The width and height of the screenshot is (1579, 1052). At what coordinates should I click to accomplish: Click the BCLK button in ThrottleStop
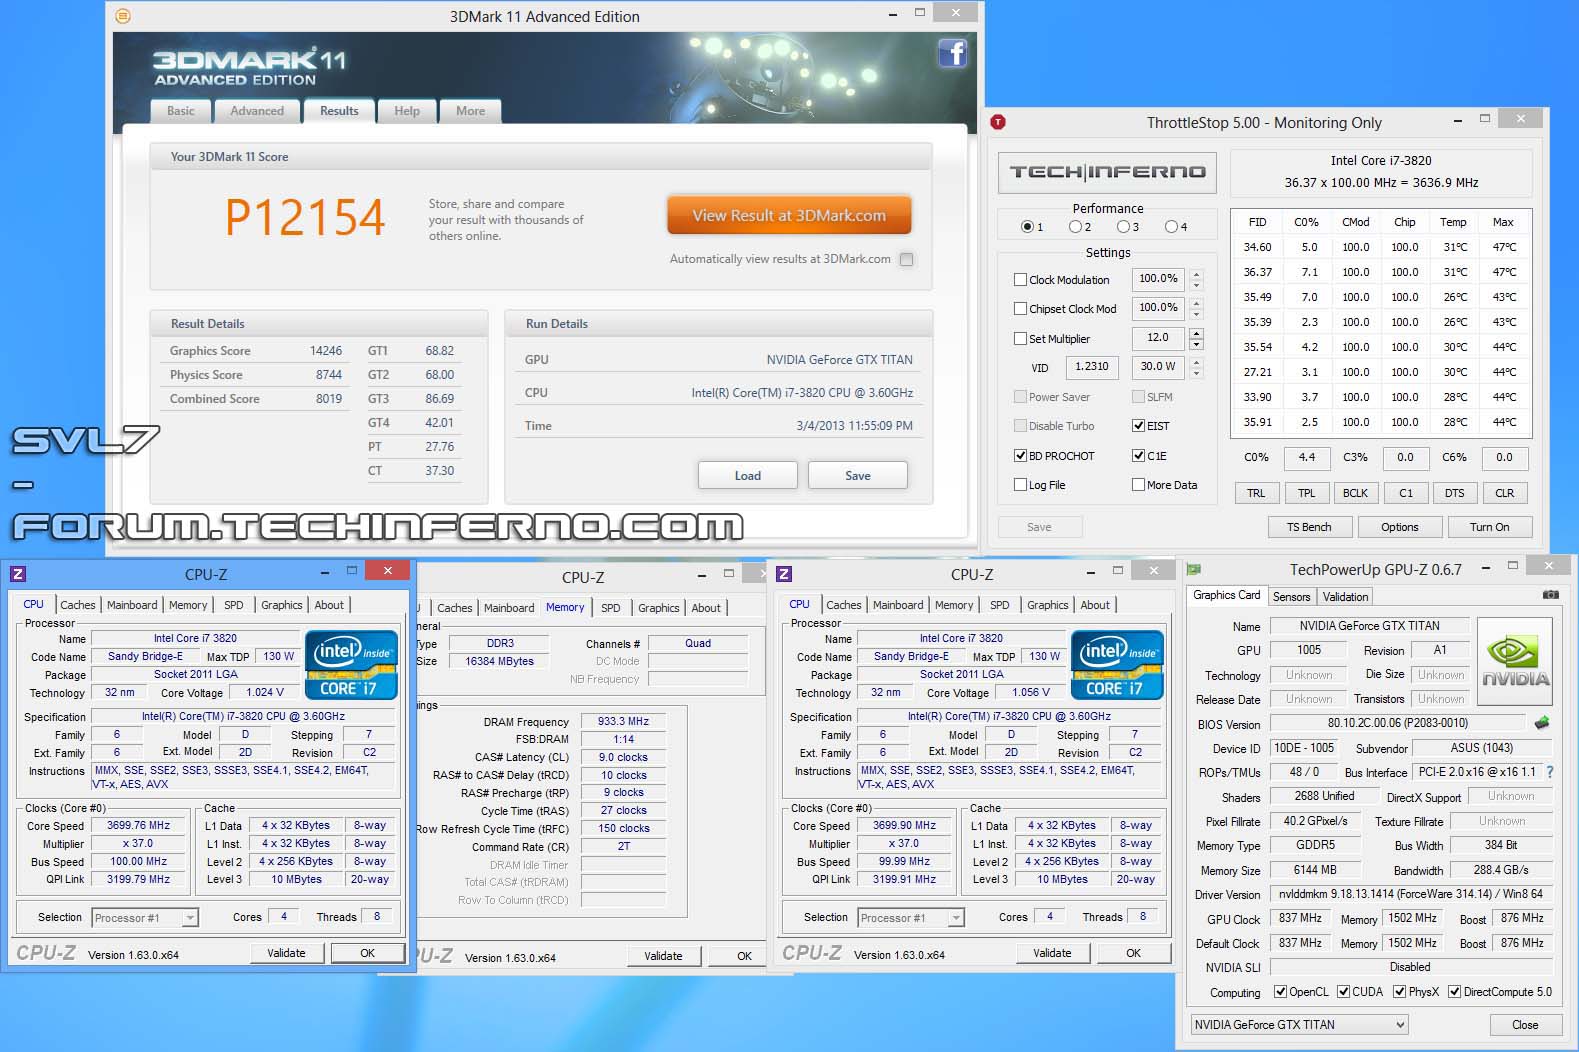pyautogui.click(x=1355, y=493)
